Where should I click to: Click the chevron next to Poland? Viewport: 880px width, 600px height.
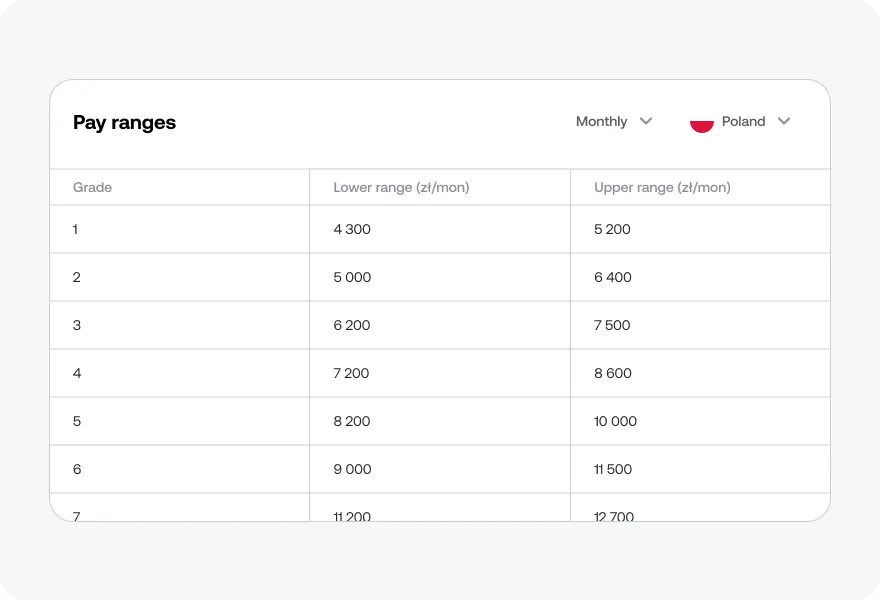point(784,121)
